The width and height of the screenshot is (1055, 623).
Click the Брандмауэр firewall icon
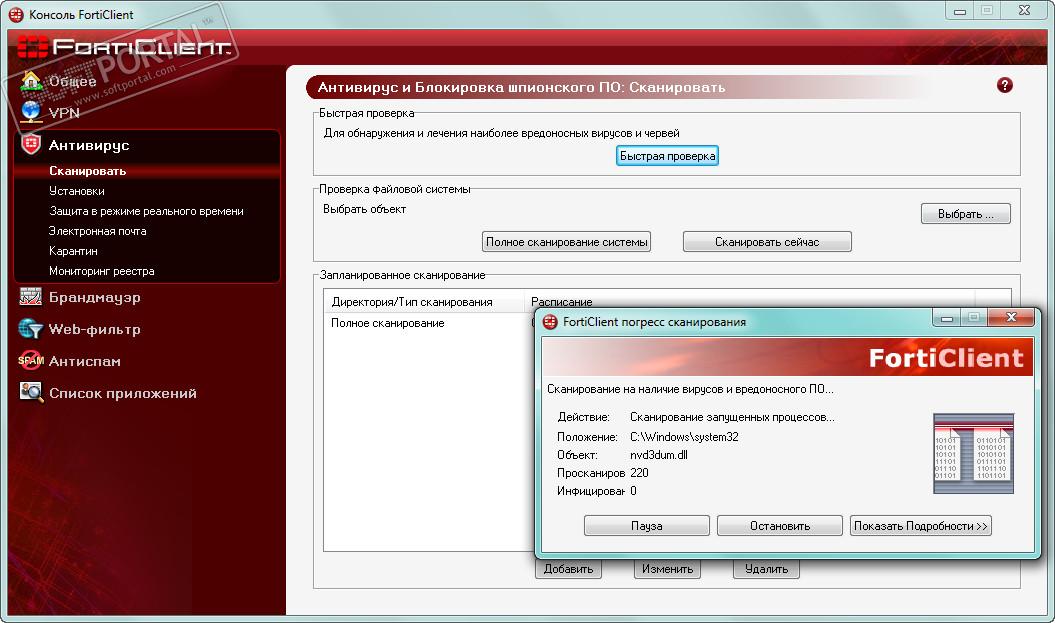tap(31, 297)
